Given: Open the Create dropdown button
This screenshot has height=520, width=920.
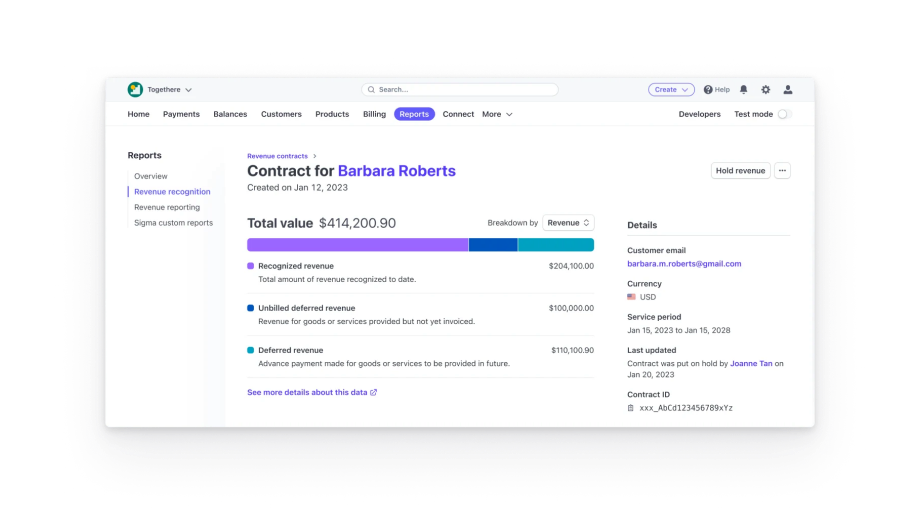Looking at the screenshot, I should point(671,90).
